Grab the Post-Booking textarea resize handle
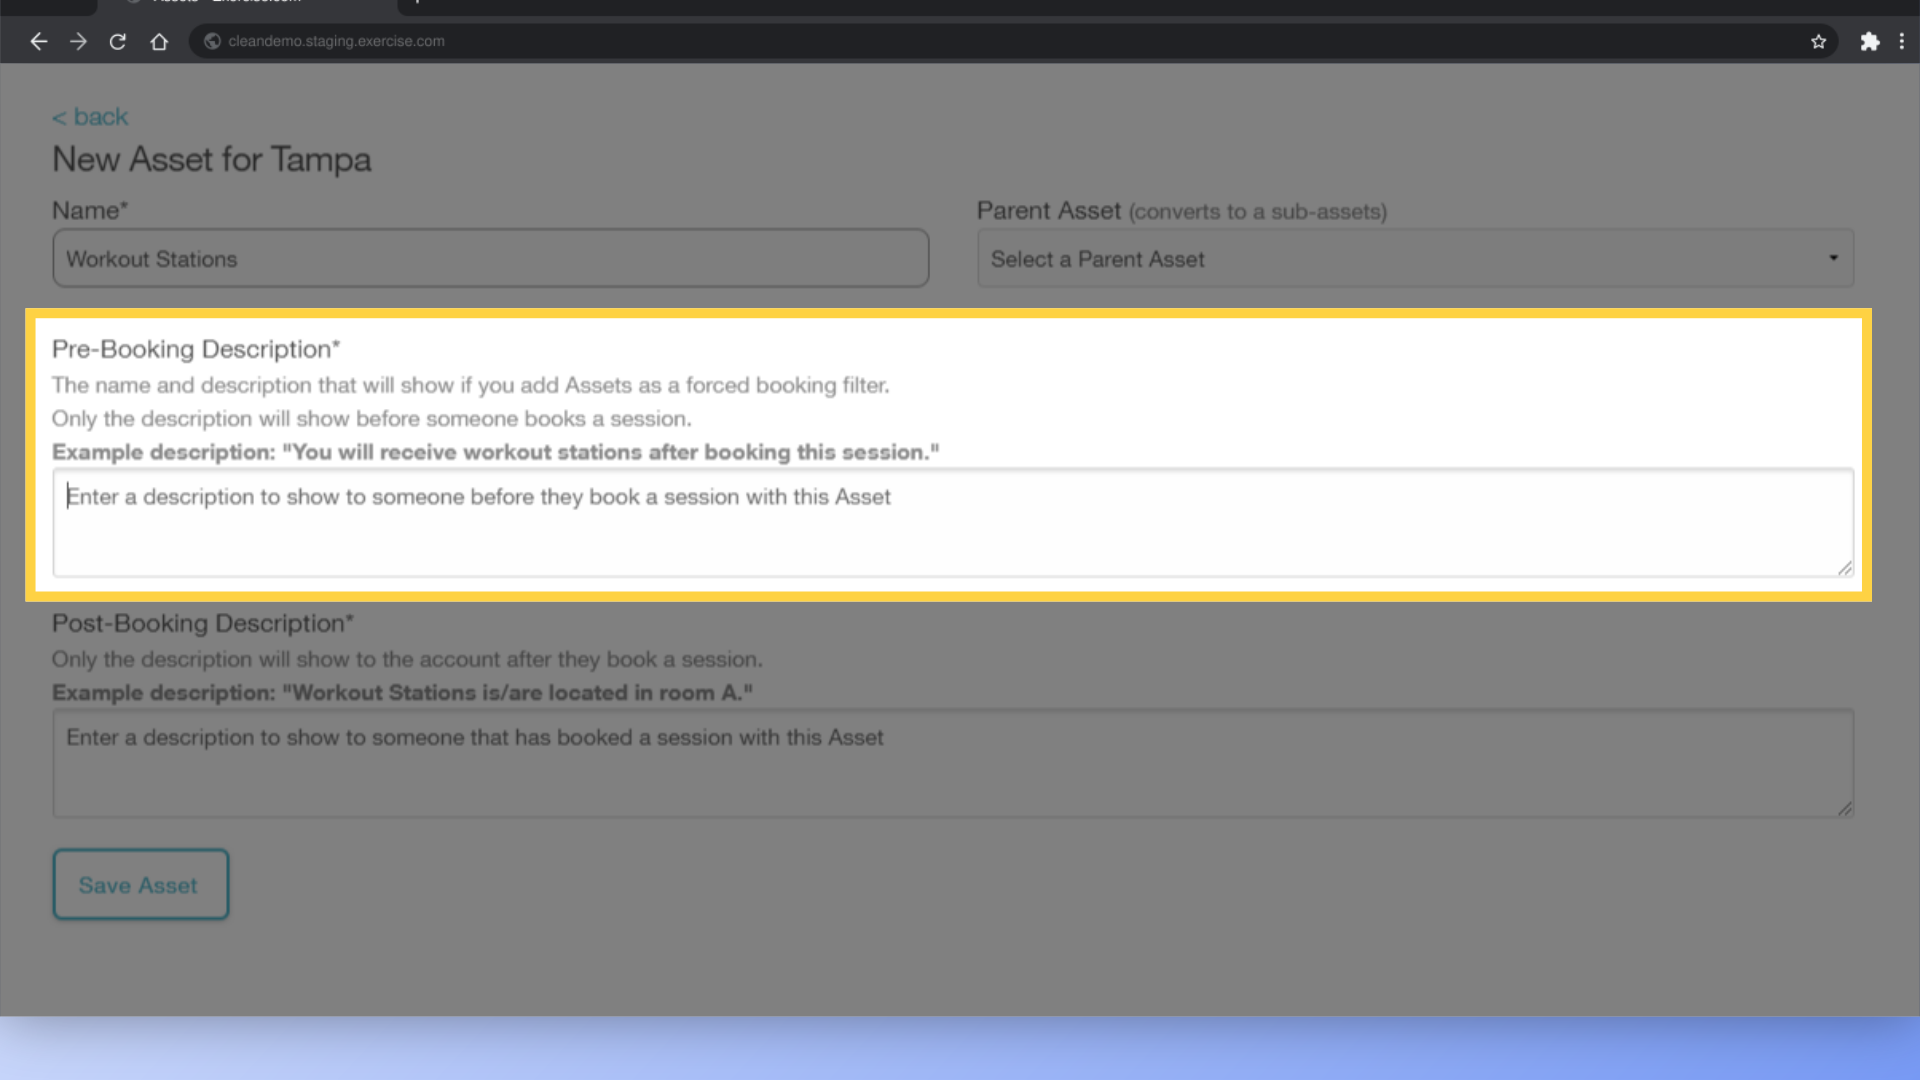 [x=1845, y=809]
